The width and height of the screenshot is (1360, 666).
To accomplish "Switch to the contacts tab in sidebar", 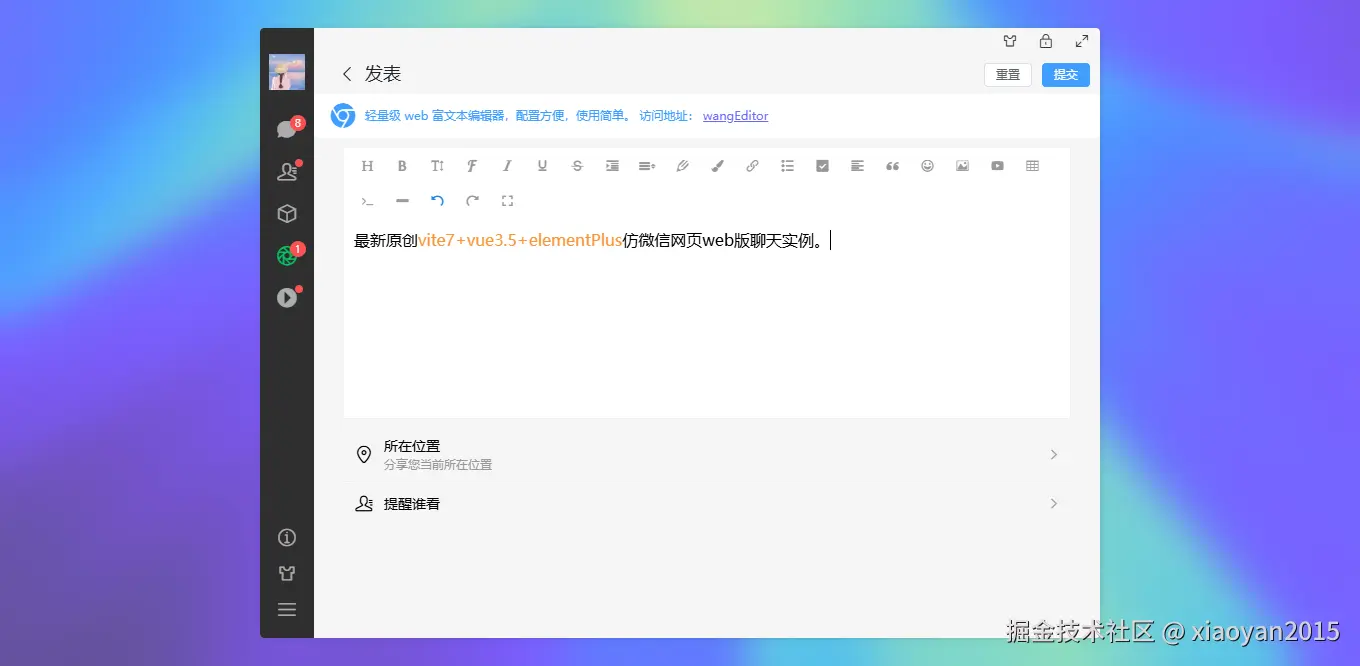I will pos(287,171).
